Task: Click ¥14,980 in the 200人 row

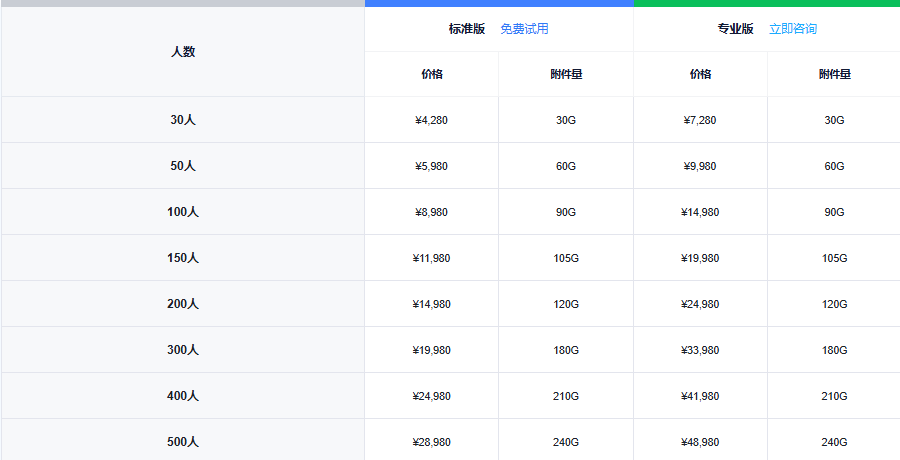Action: (432, 304)
